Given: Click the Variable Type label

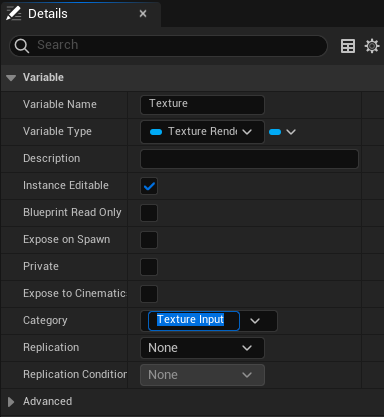Looking at the screenshot, I should point(57,132).
